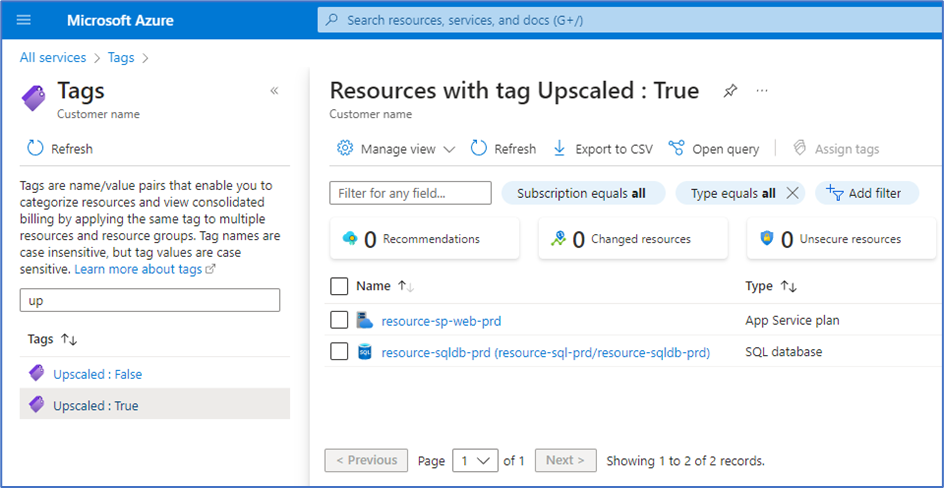944x488 pixels.
Task: Tick the resource-sqldb-prd row checkbox
Action: [339, 352]
